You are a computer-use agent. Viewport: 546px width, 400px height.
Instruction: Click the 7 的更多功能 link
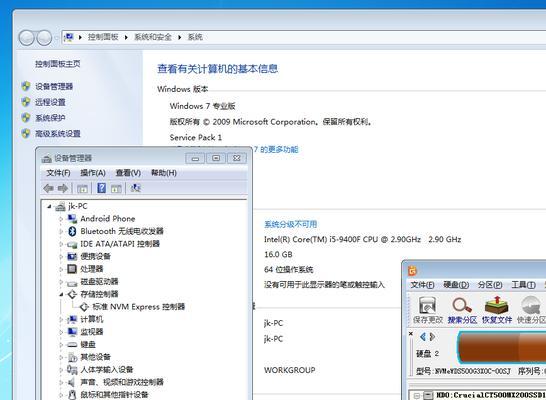tap(276, 149)
